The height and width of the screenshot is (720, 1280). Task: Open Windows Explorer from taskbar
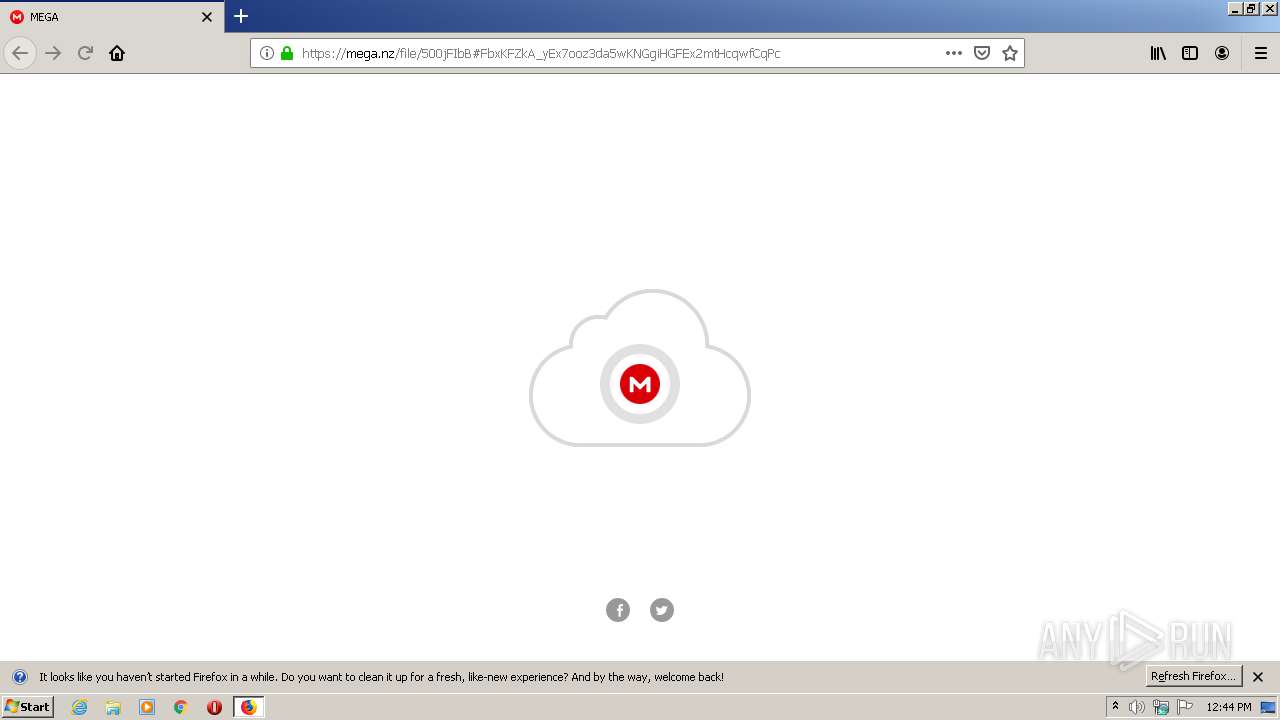click(x=113, y=707)
